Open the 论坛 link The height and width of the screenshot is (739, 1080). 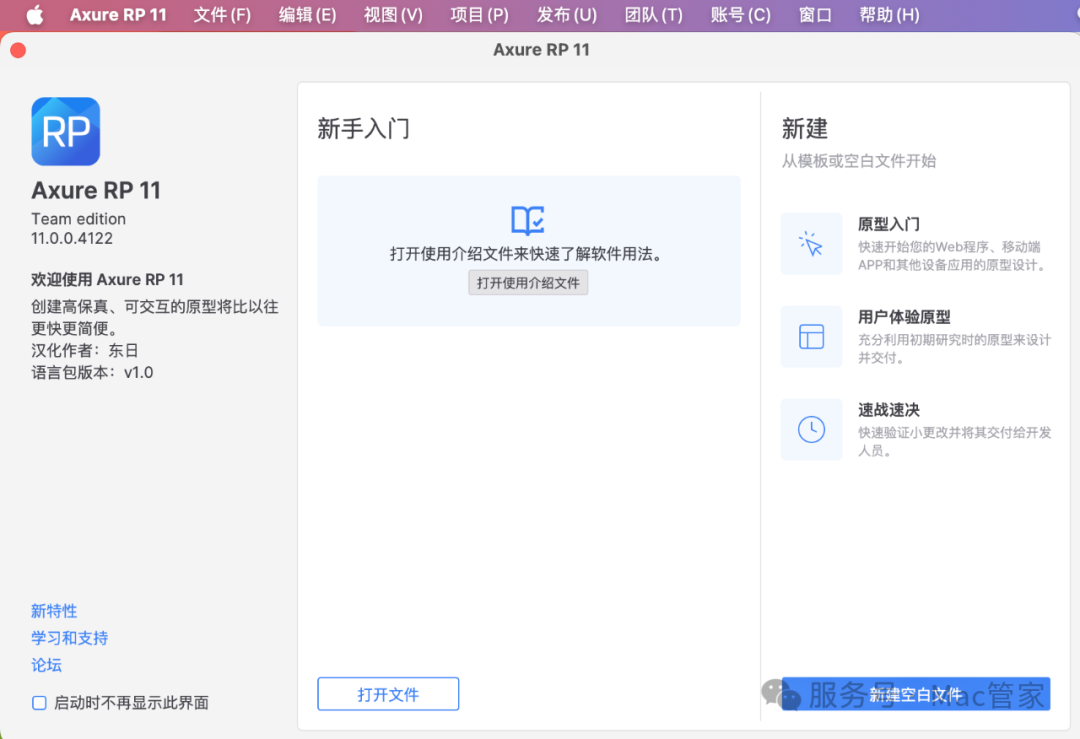[46, 665]
